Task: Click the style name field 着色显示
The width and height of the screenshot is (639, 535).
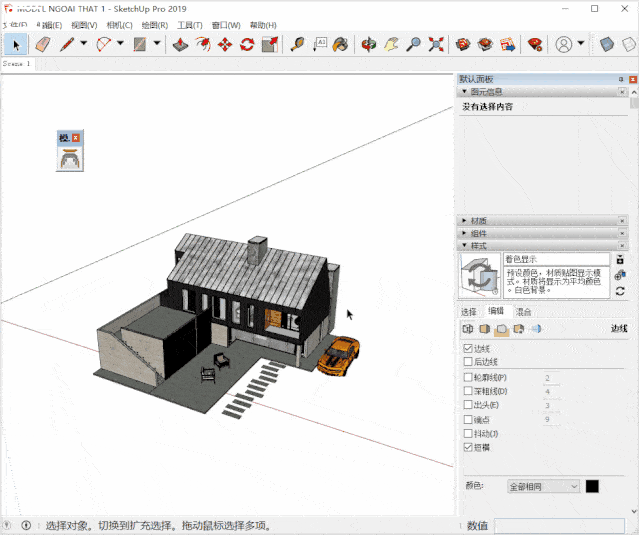Action: [x=556, y=259]
